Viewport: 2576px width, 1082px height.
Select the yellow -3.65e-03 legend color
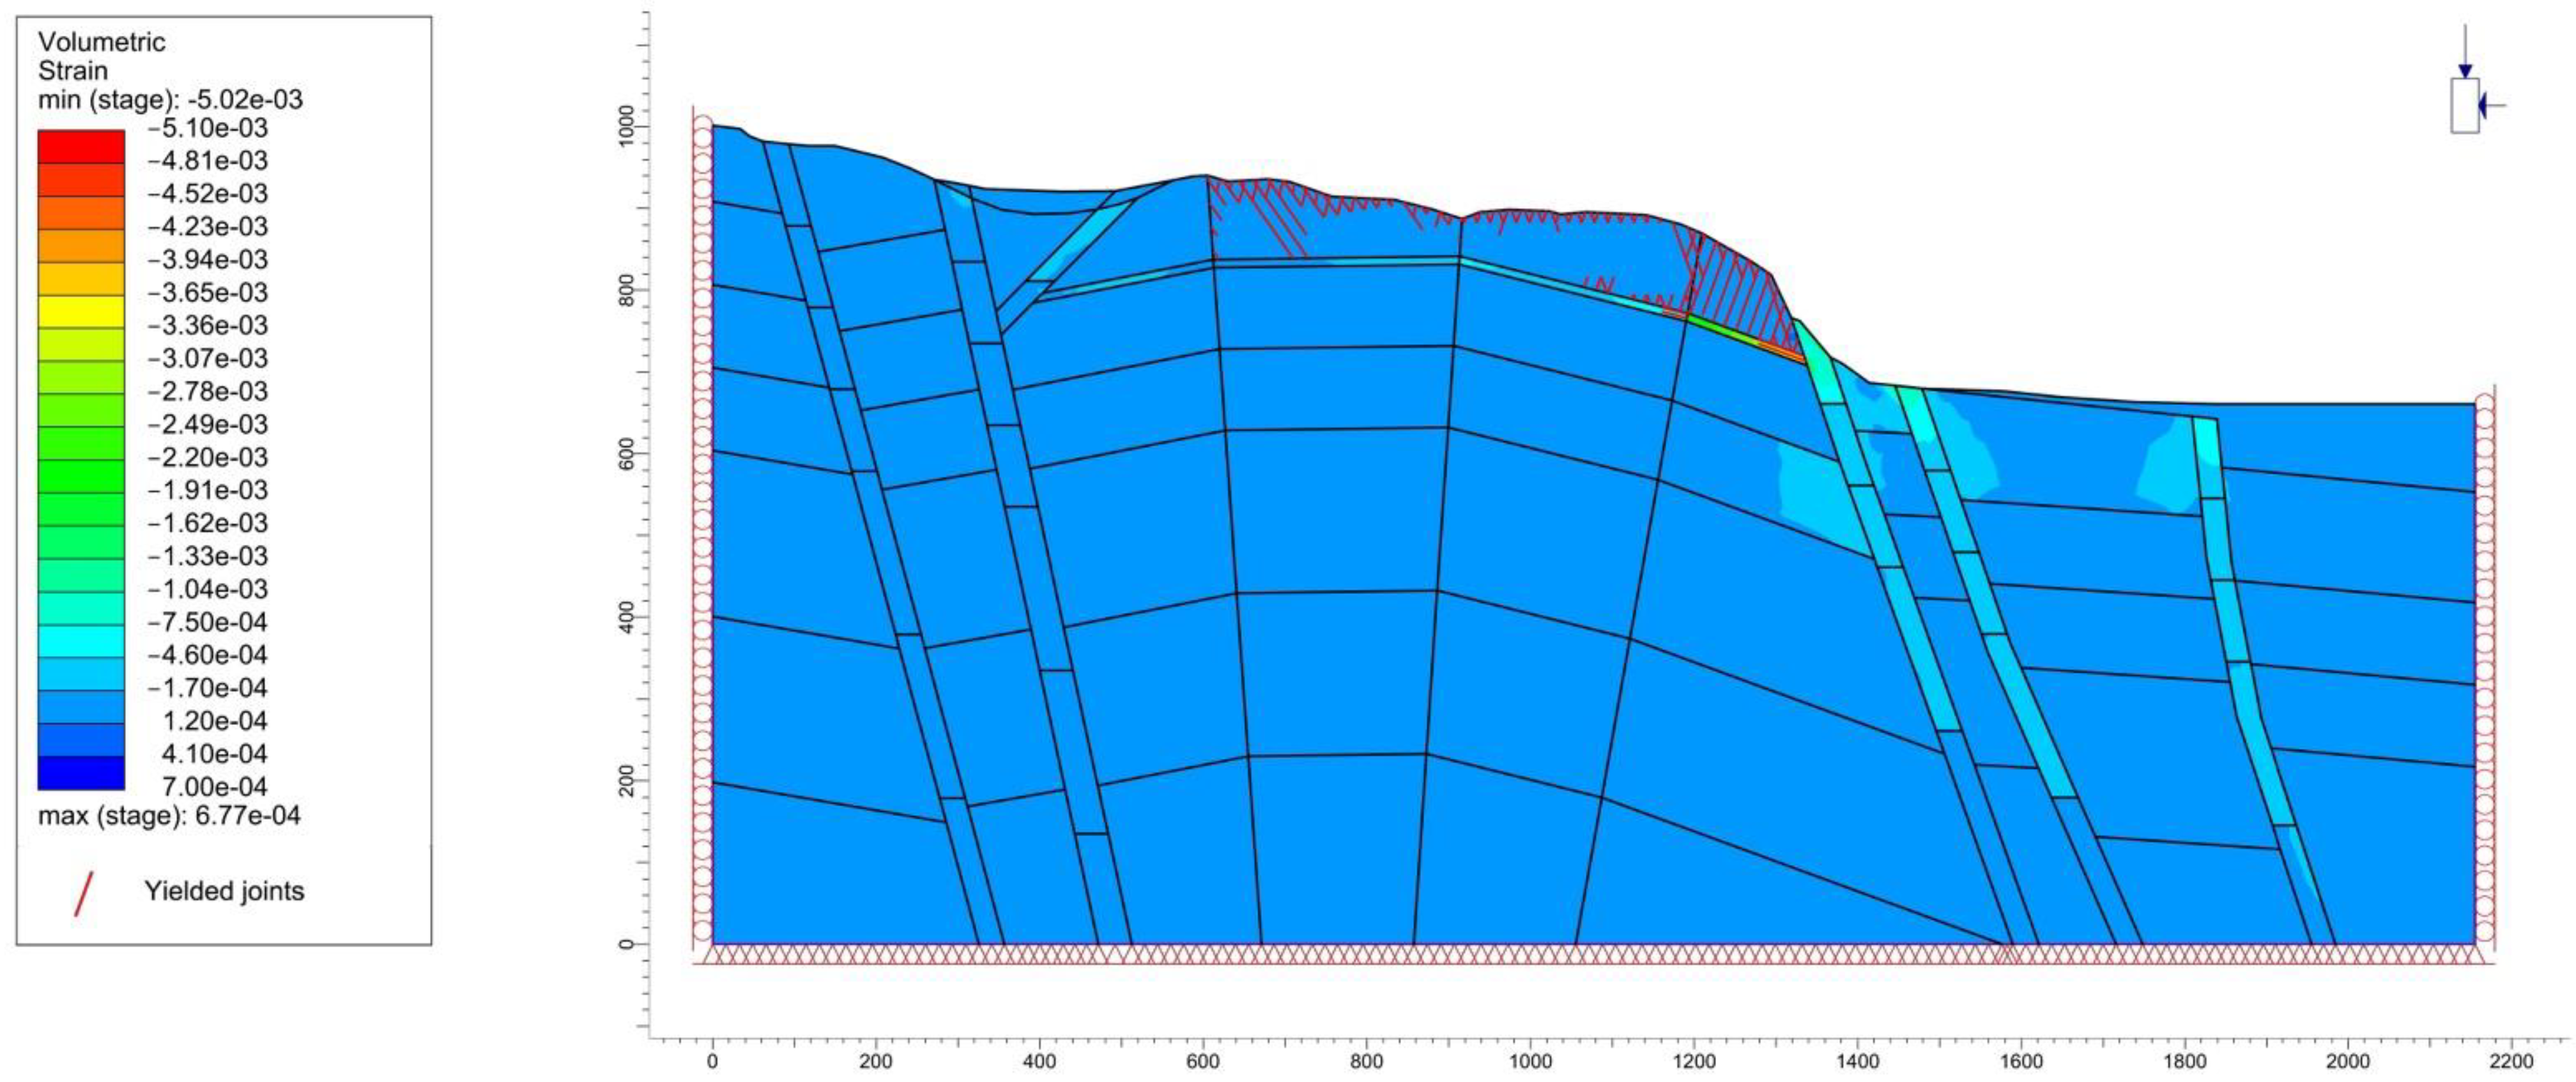[x=81, y=311]
